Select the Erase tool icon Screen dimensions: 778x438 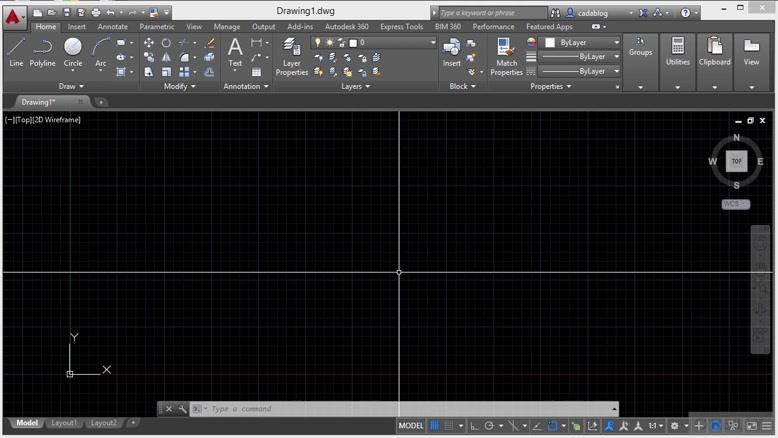(x=210, y=43)
